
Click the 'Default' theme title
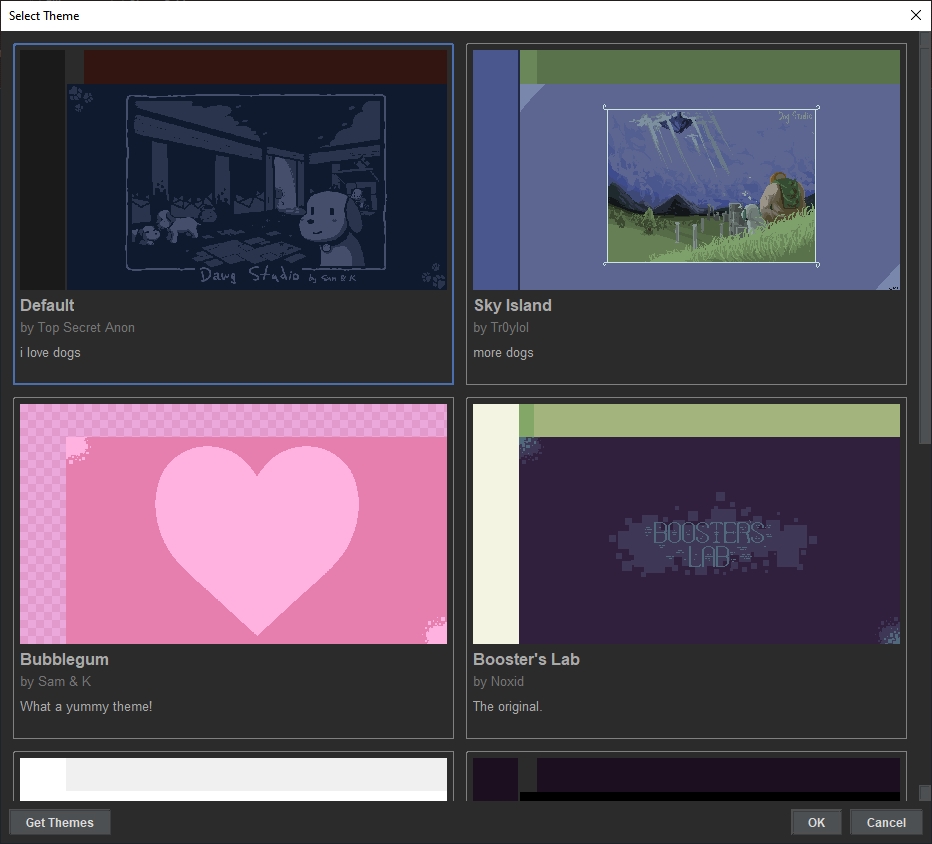click(47, 306)
